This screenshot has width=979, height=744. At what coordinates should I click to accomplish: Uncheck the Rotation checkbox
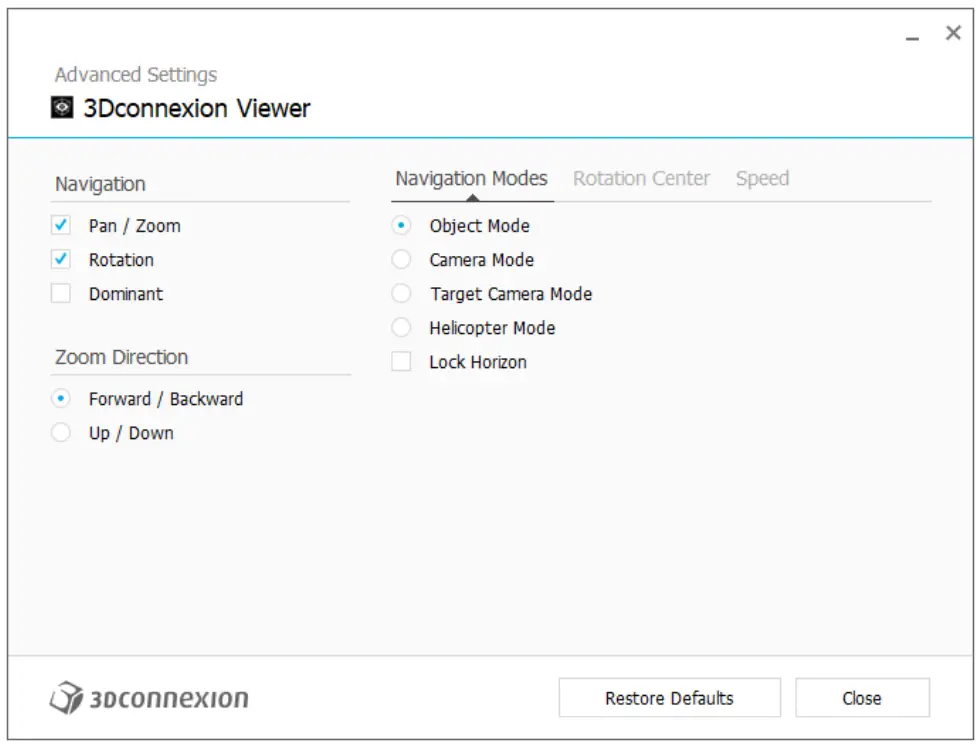[x=62, y=260]
